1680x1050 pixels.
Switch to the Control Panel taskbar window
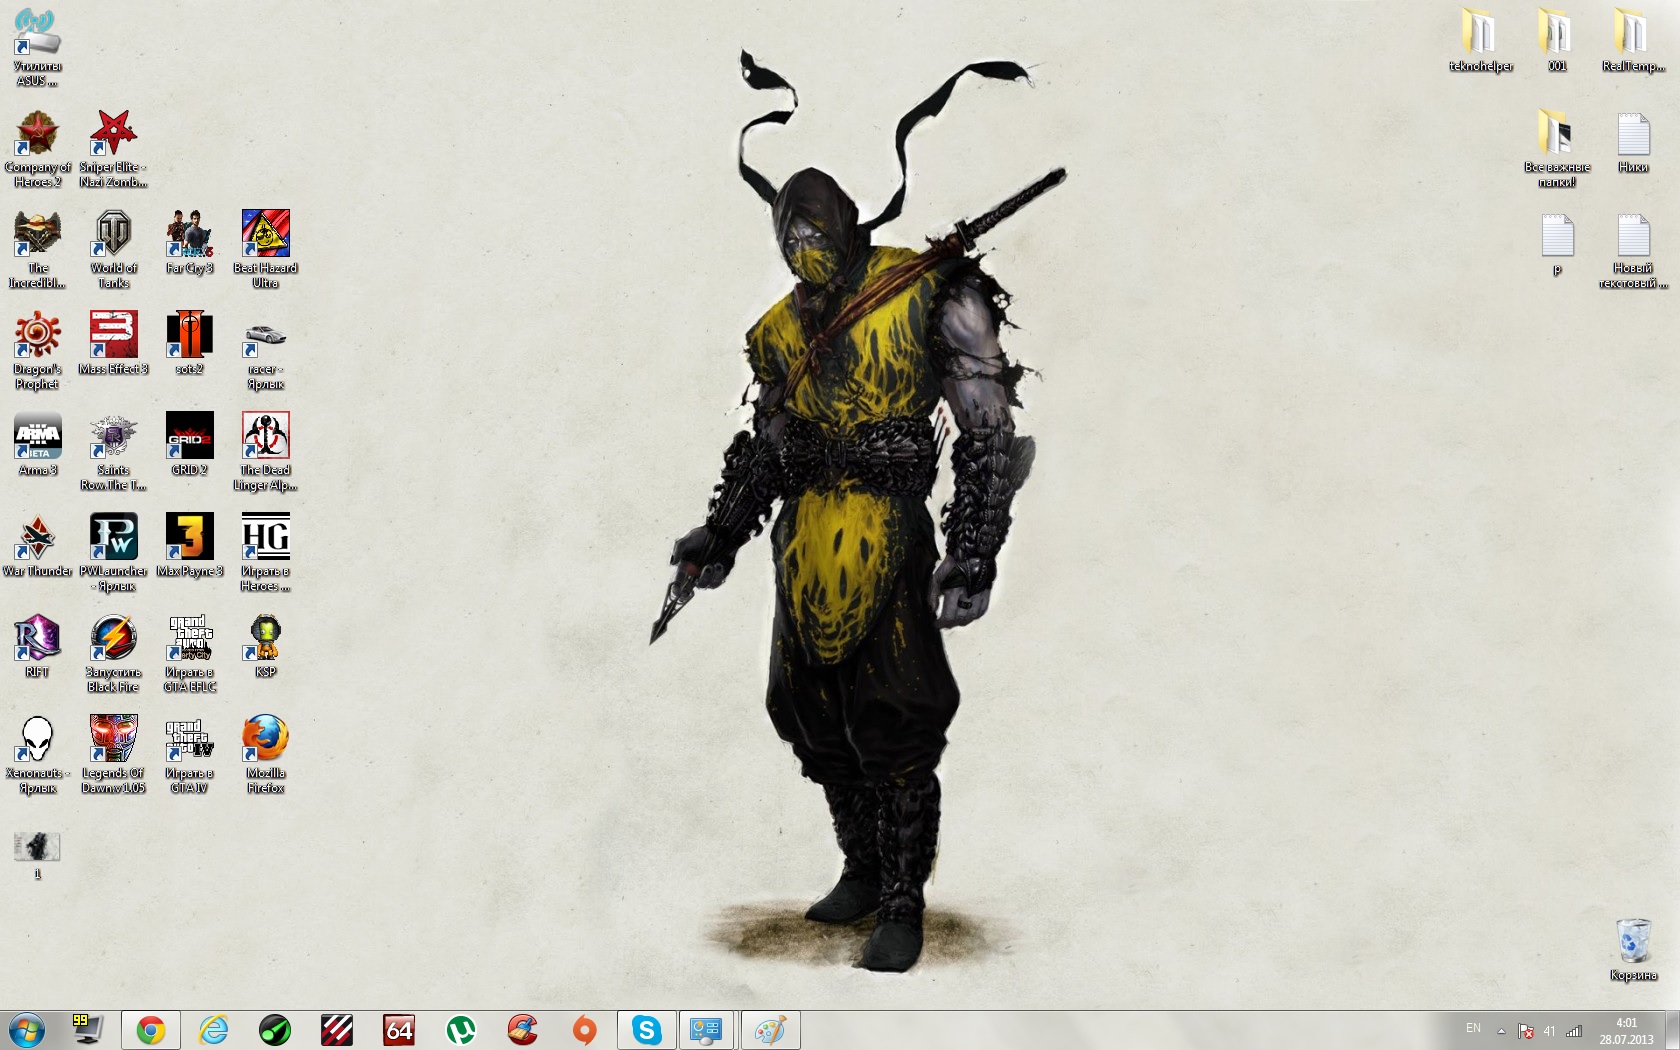[x=707, y=1030]
